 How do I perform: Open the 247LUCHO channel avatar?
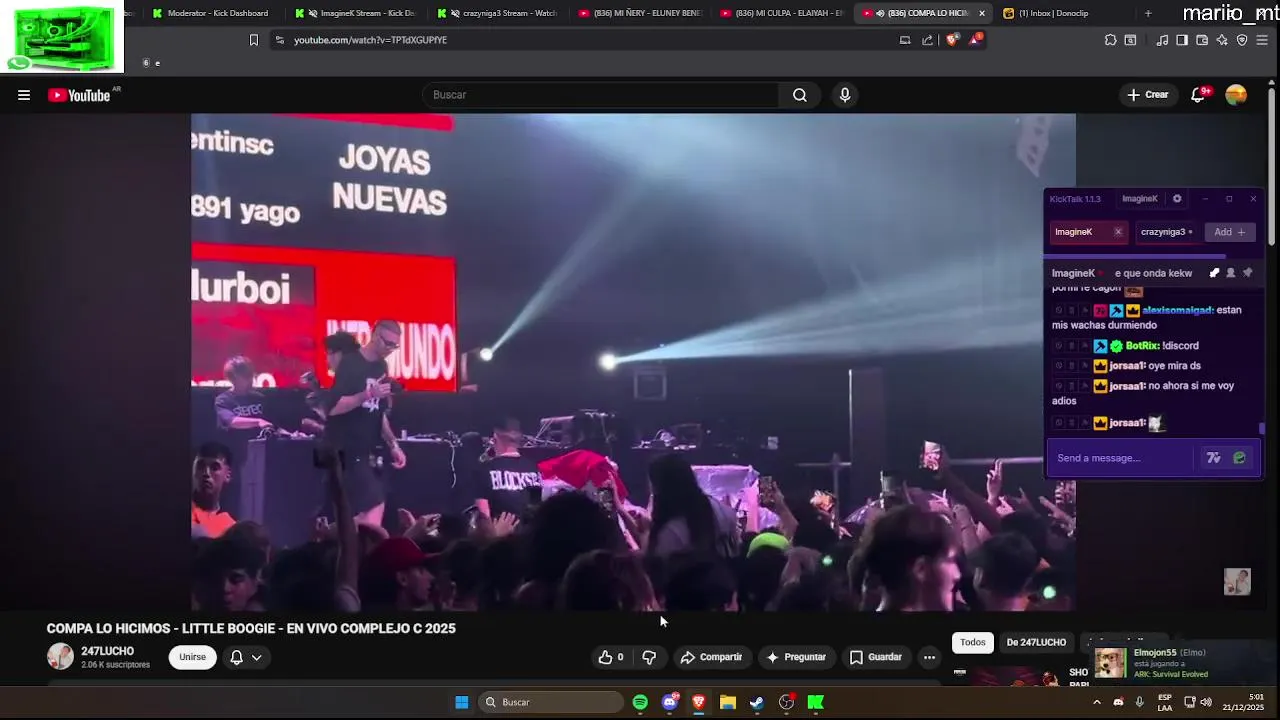pos(60,657)
